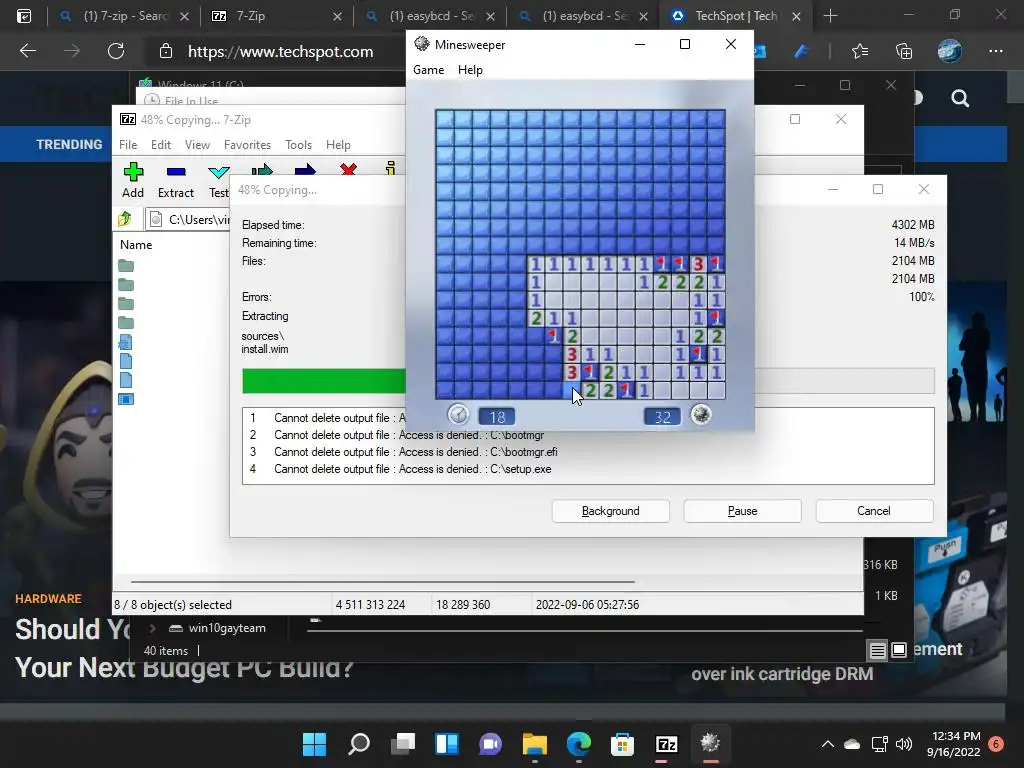This screenshot has height=768, width=1024.
Task: Open the notification count badge
Action: pos(996,744)
